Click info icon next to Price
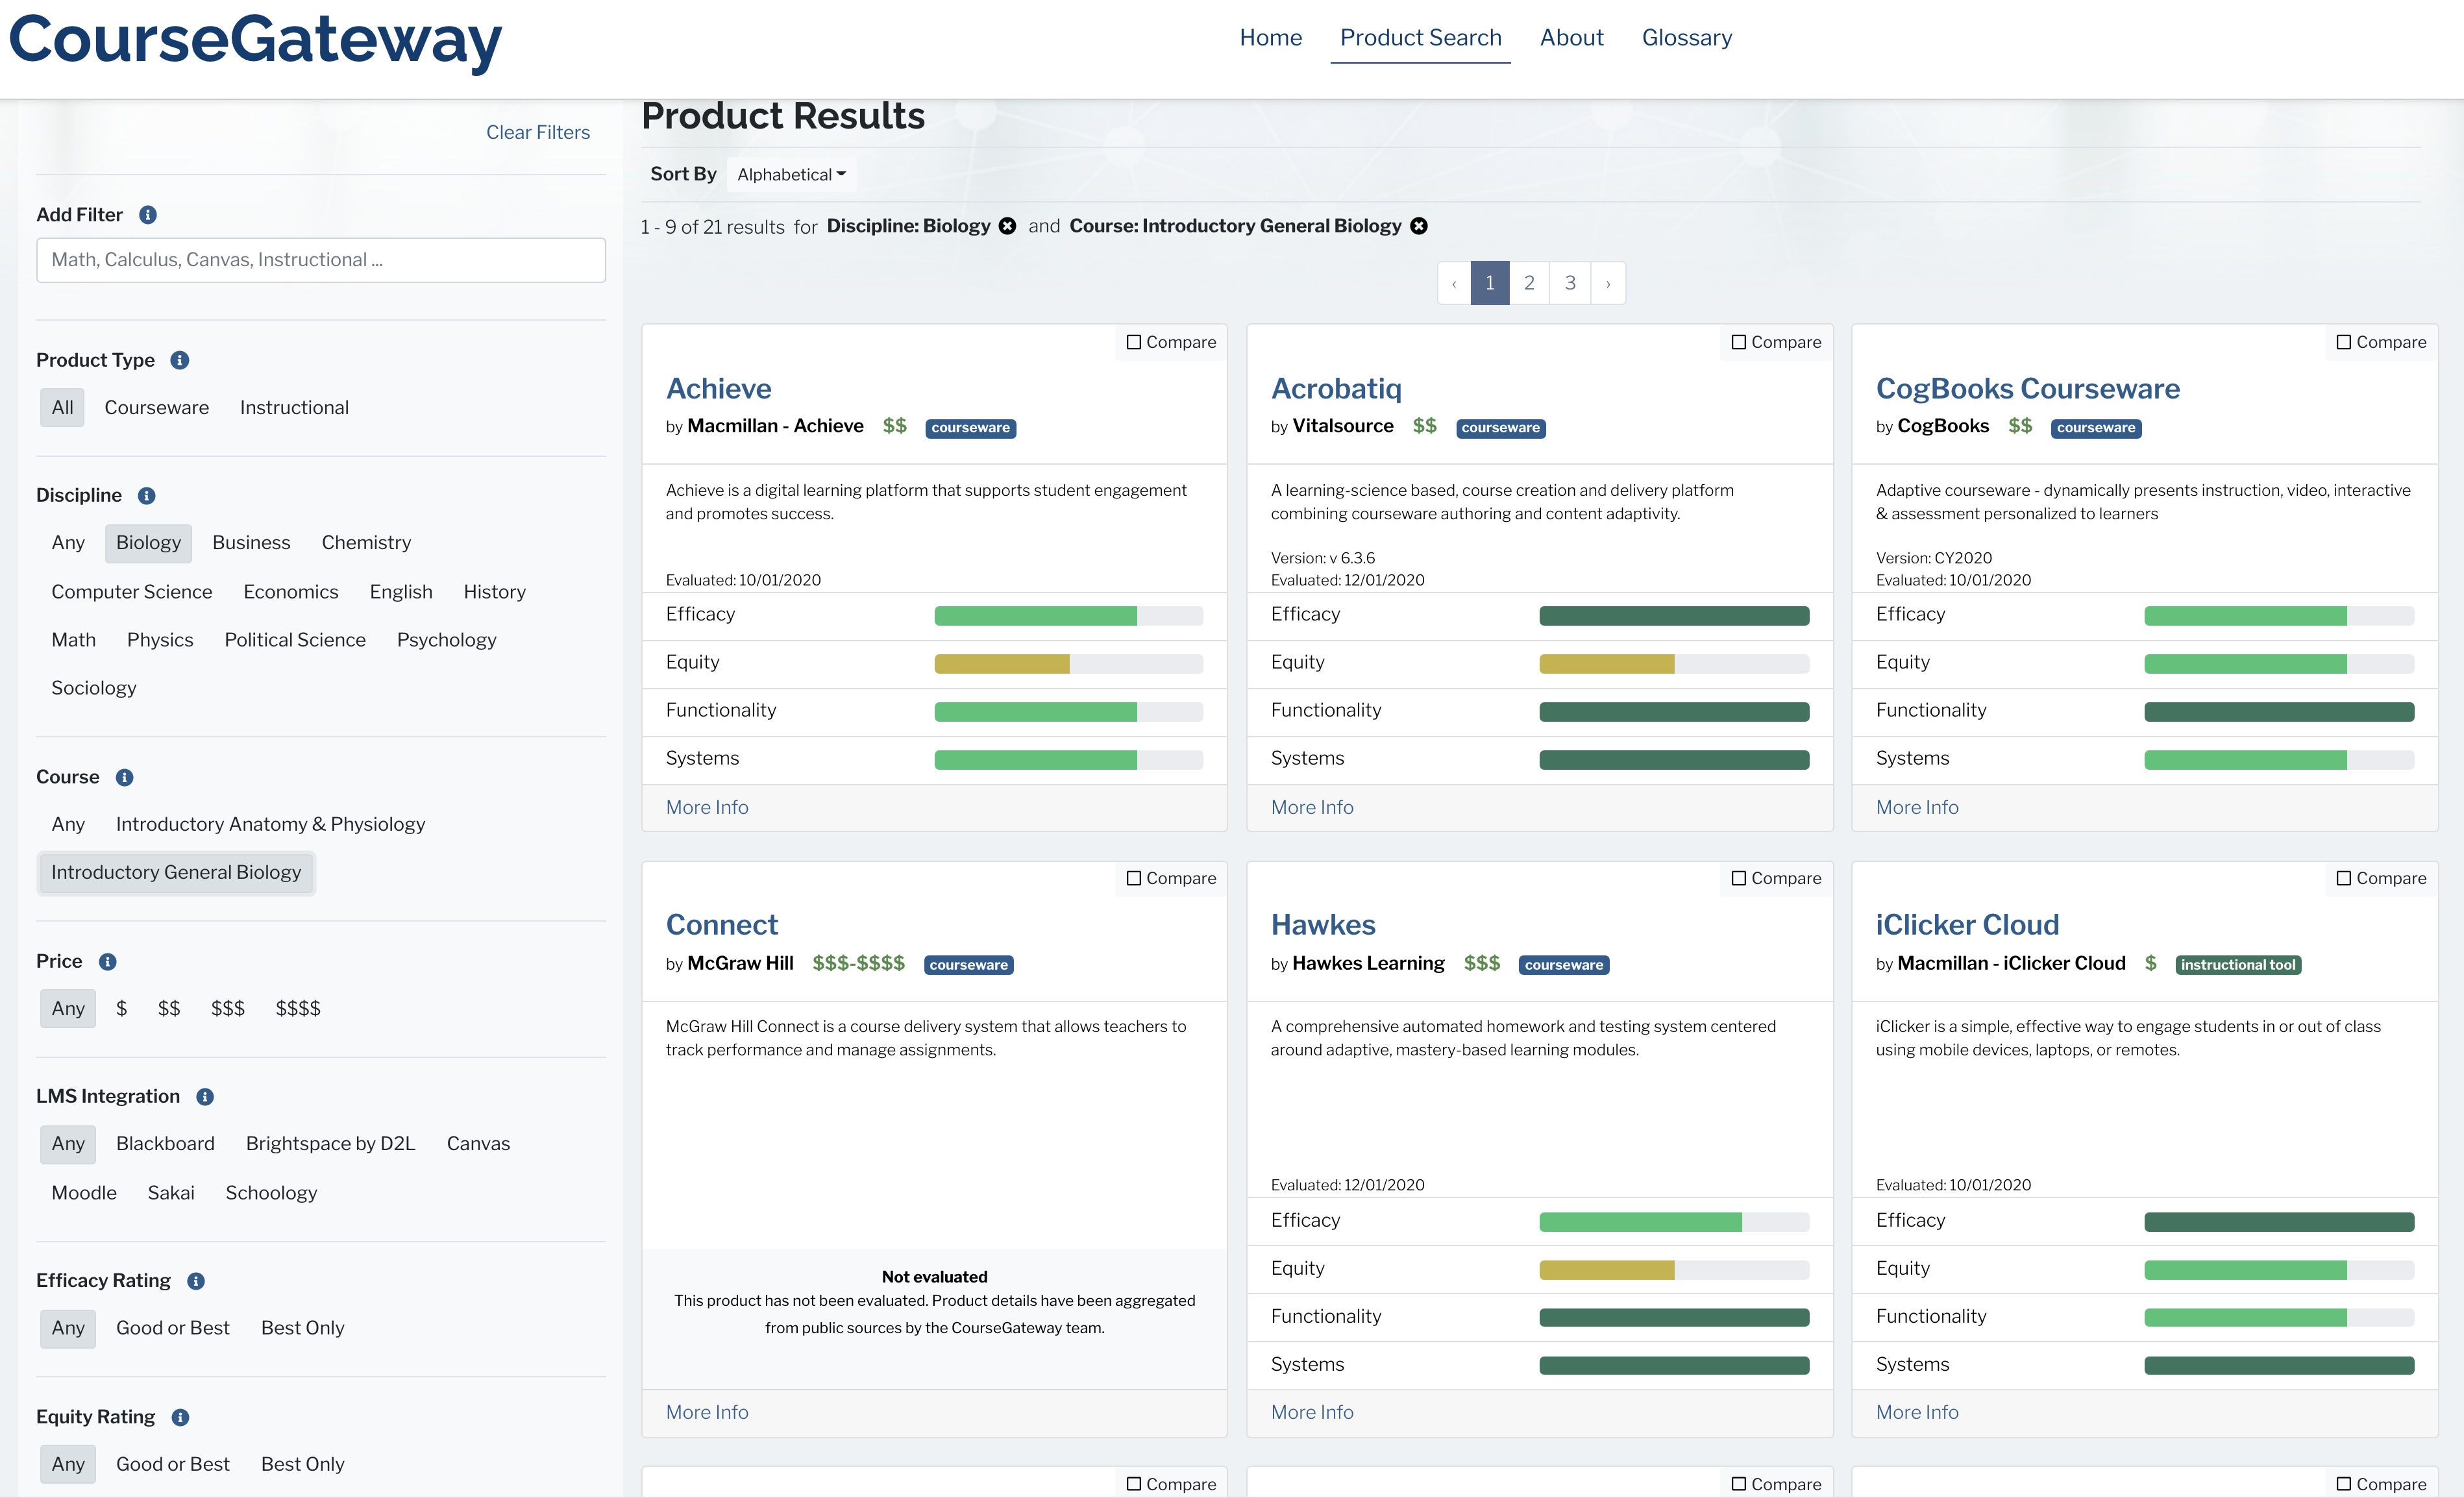Viewport: 2464px width, 1498px height. 108,962
